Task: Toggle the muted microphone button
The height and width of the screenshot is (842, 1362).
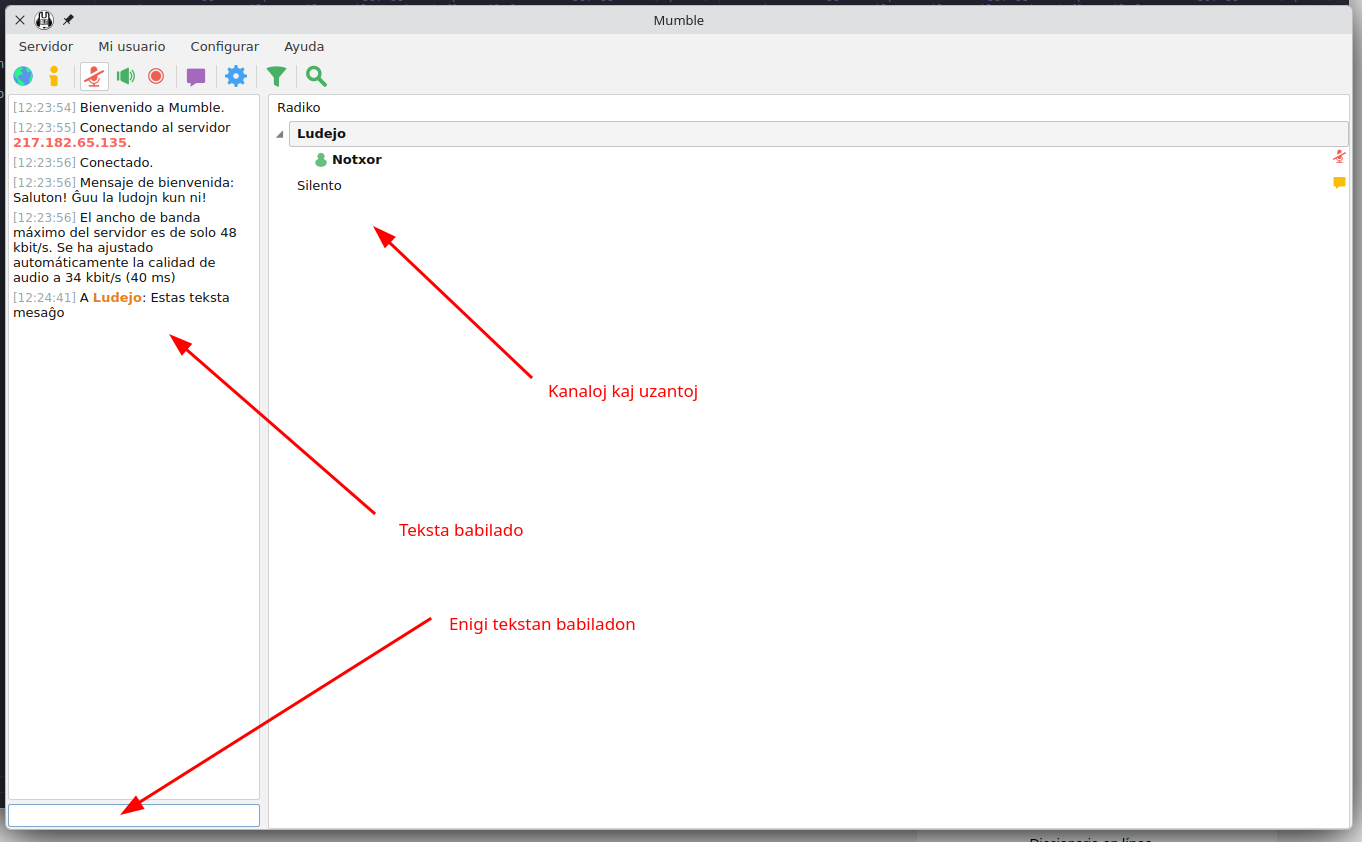Action: [94, 76]
